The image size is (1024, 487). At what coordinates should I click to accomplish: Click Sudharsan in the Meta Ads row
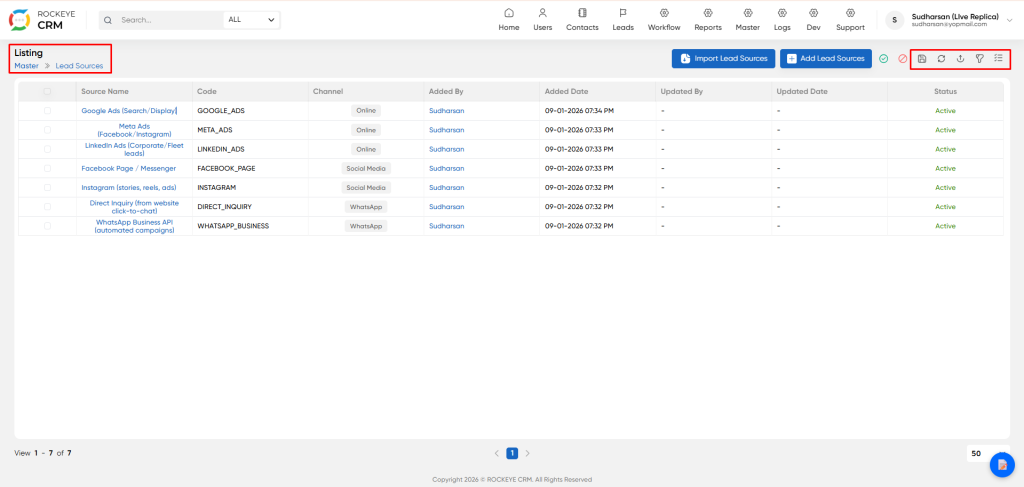pyautogui.click(x=447, y=130)
